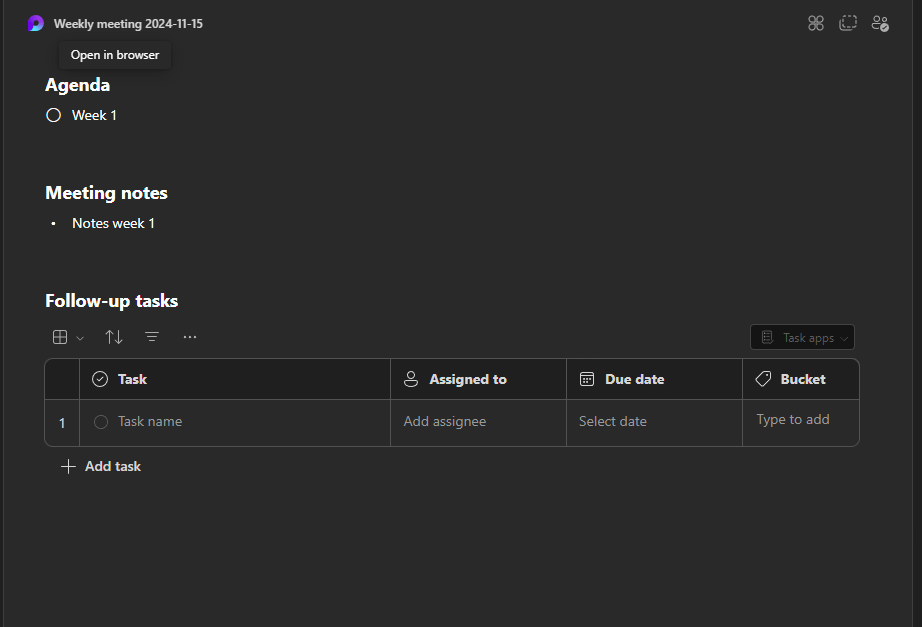
Task: Click the copy component dashed-square icon
Action: (x=847, y=24)
